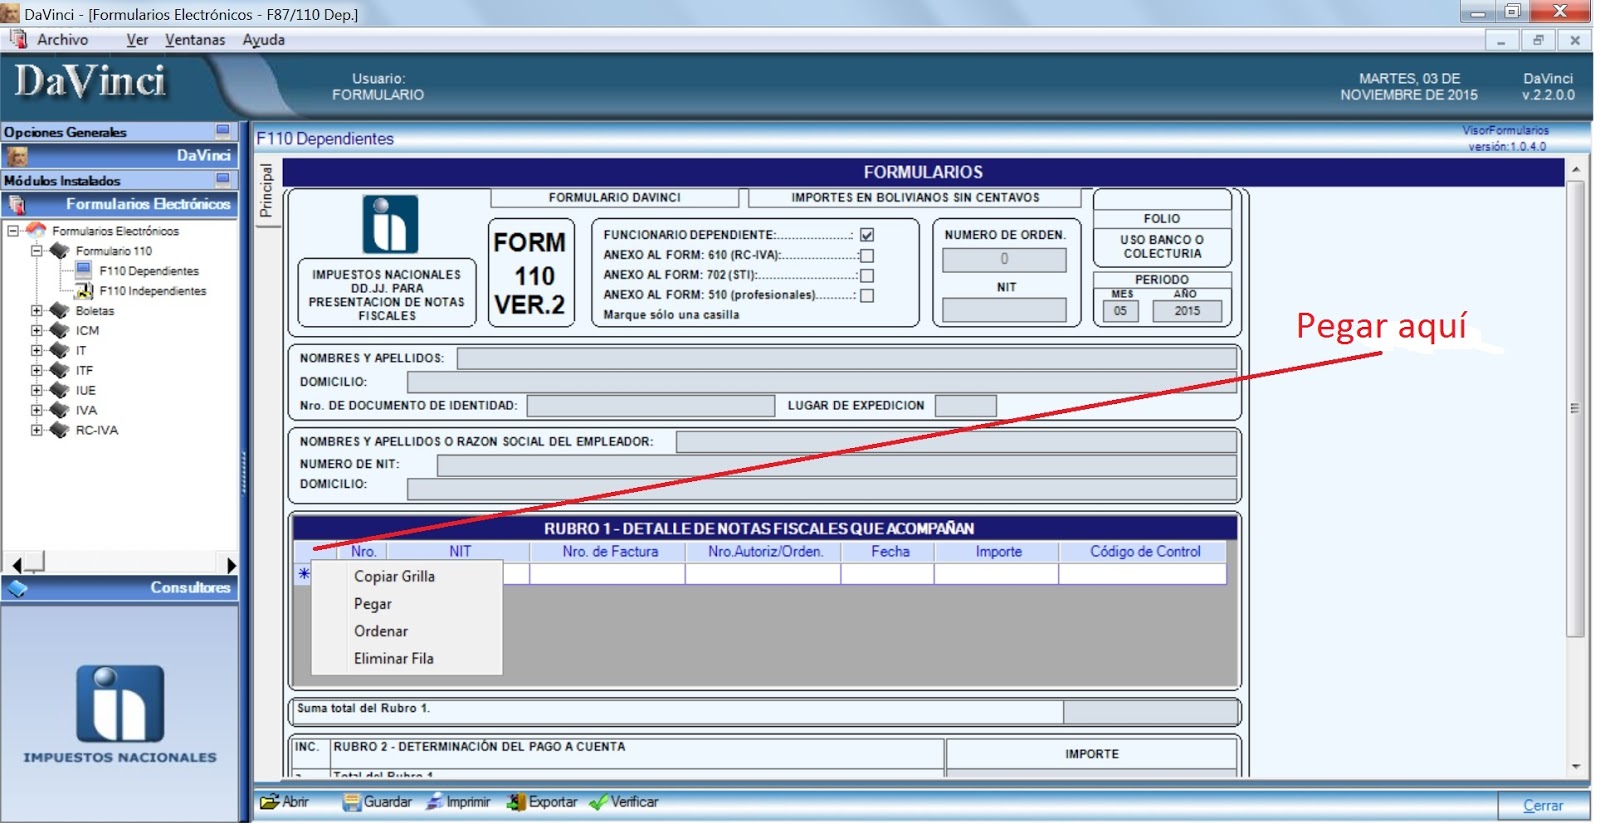
Task: Click the Formularios Electrónicos module icon
Action: coord(16,204)
